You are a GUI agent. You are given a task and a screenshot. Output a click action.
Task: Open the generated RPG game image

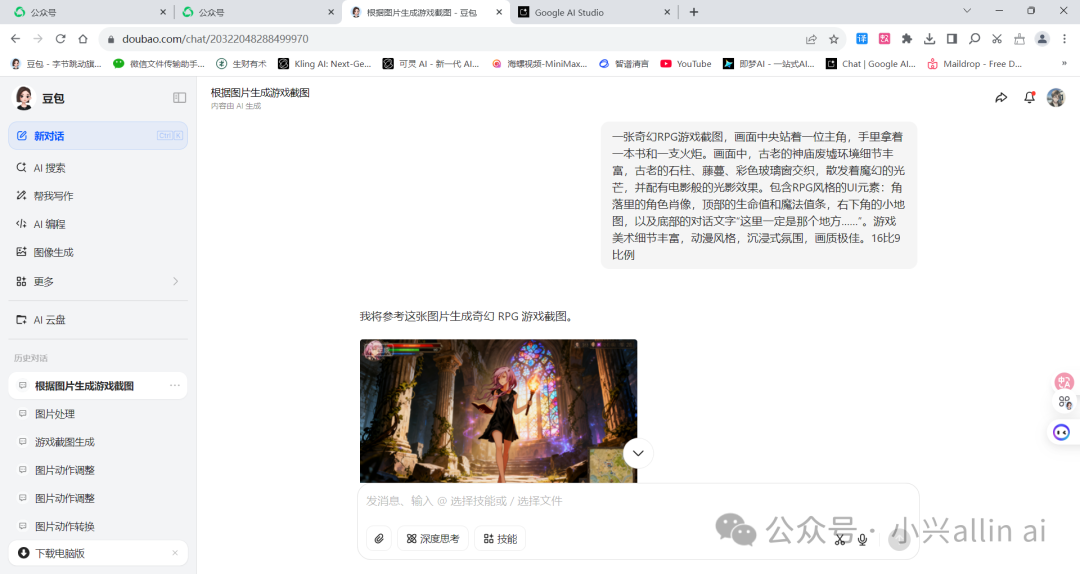point(498,411)
